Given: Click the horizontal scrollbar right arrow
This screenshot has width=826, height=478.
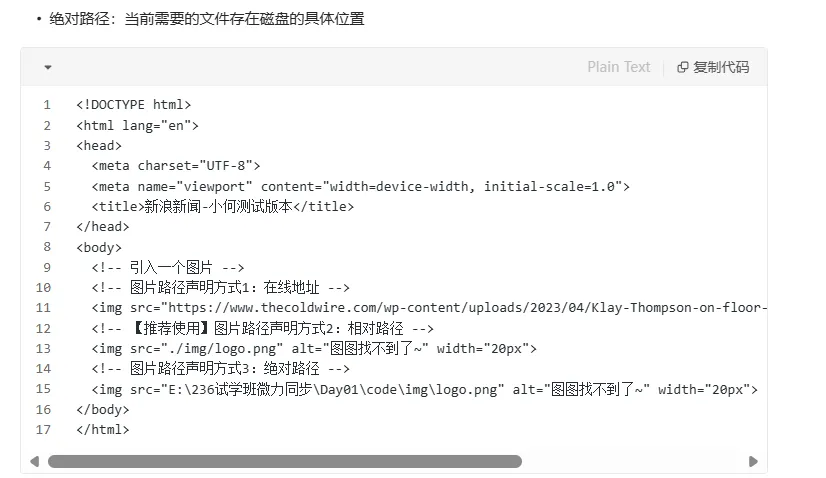Looking at the screenshot, I should (x=753, y=461).
